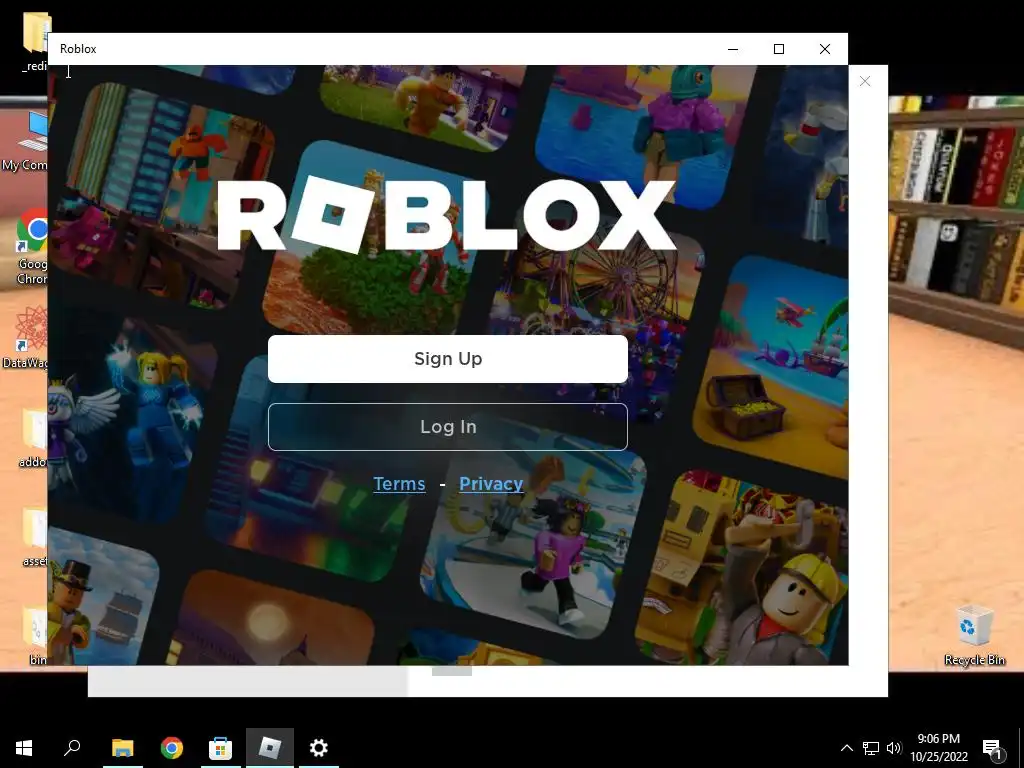Open taskbar search
The image size is (1024, 768).
(x=72, y=748)
